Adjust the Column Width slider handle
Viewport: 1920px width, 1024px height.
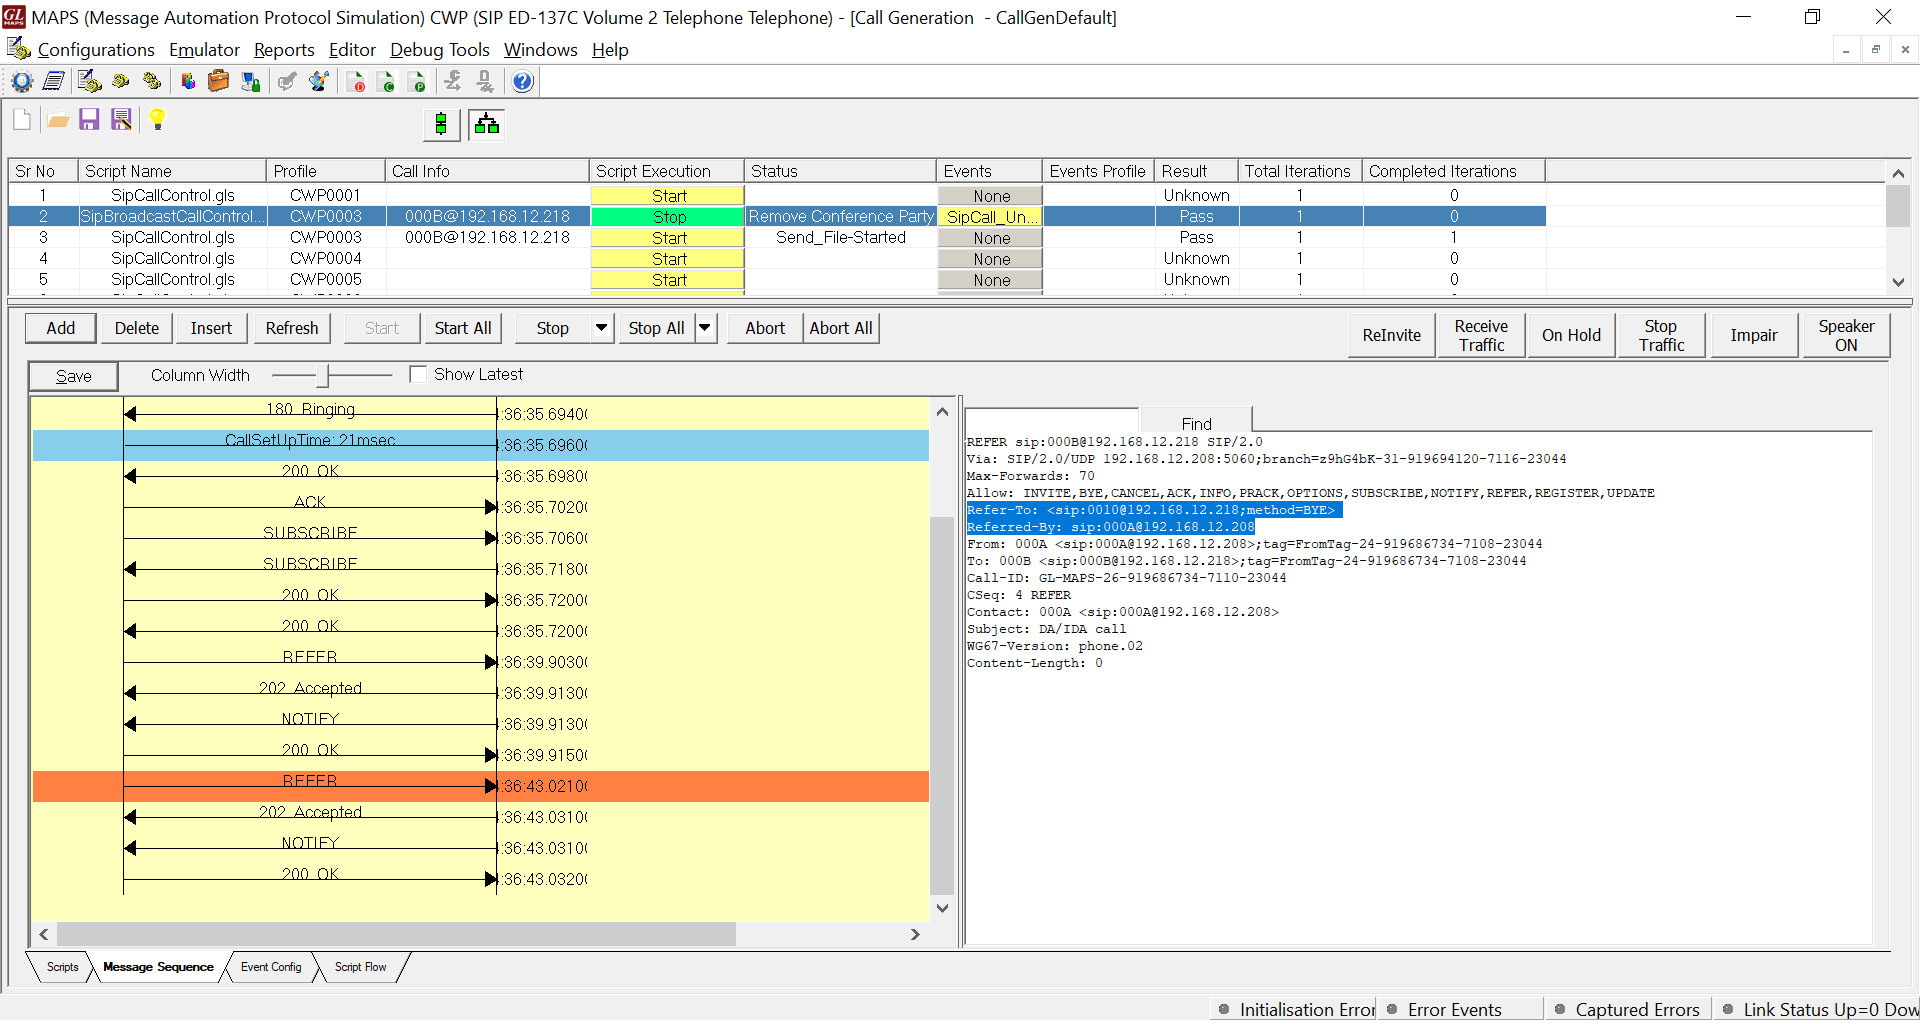(x=323, y=375)
